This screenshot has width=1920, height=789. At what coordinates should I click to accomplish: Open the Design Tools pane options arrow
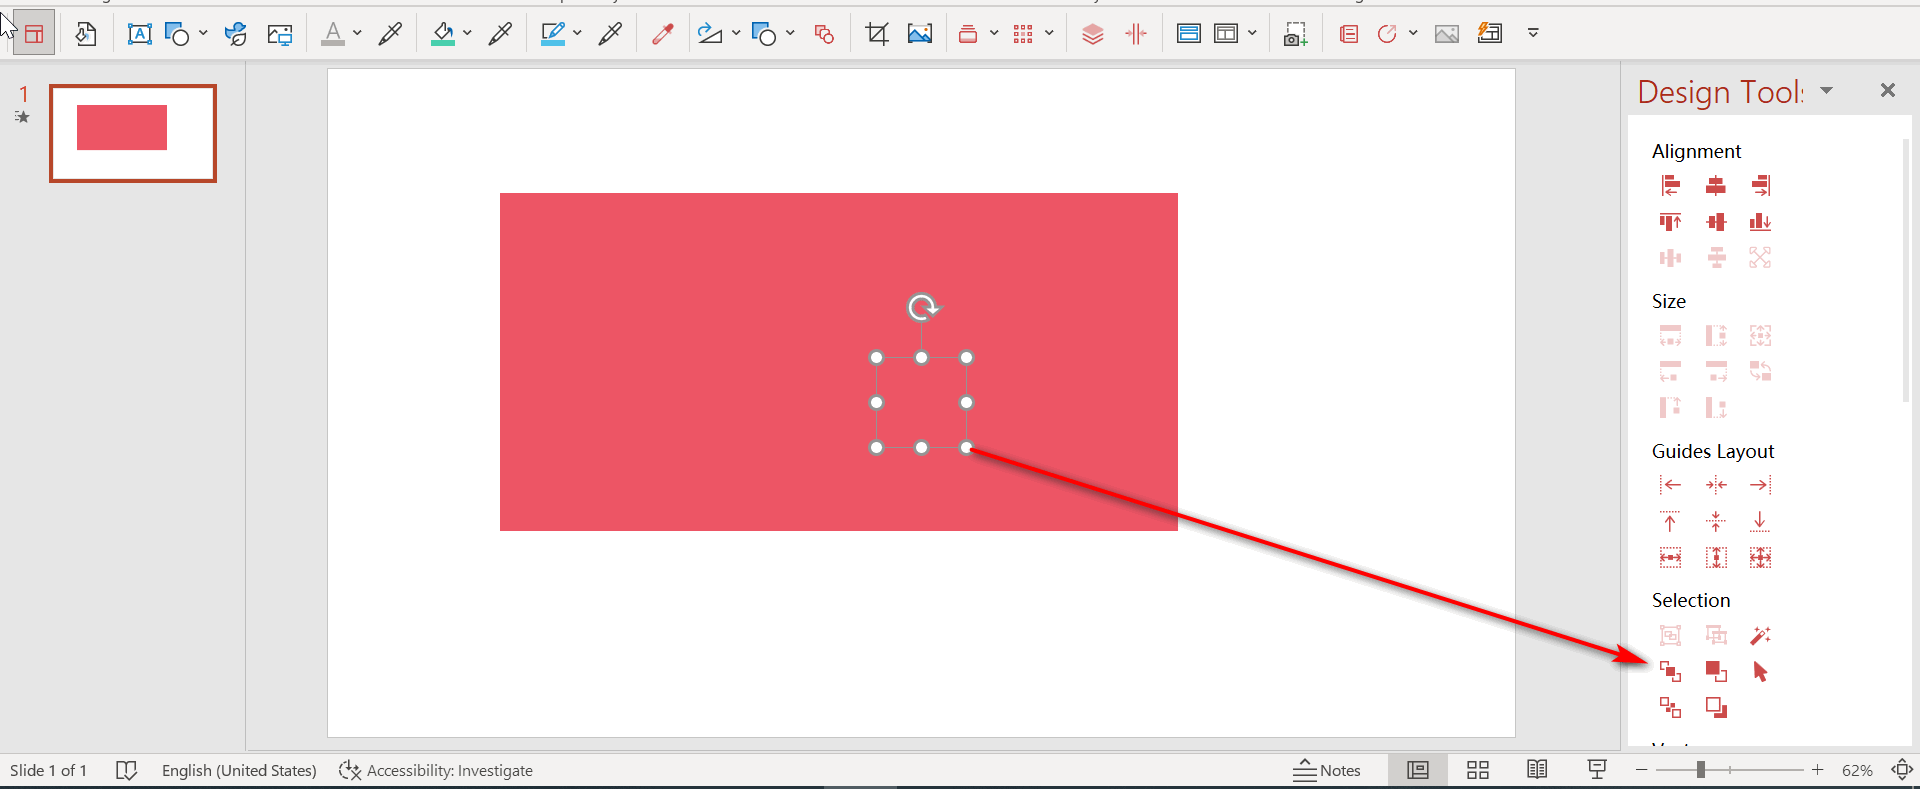[1827, 91]
